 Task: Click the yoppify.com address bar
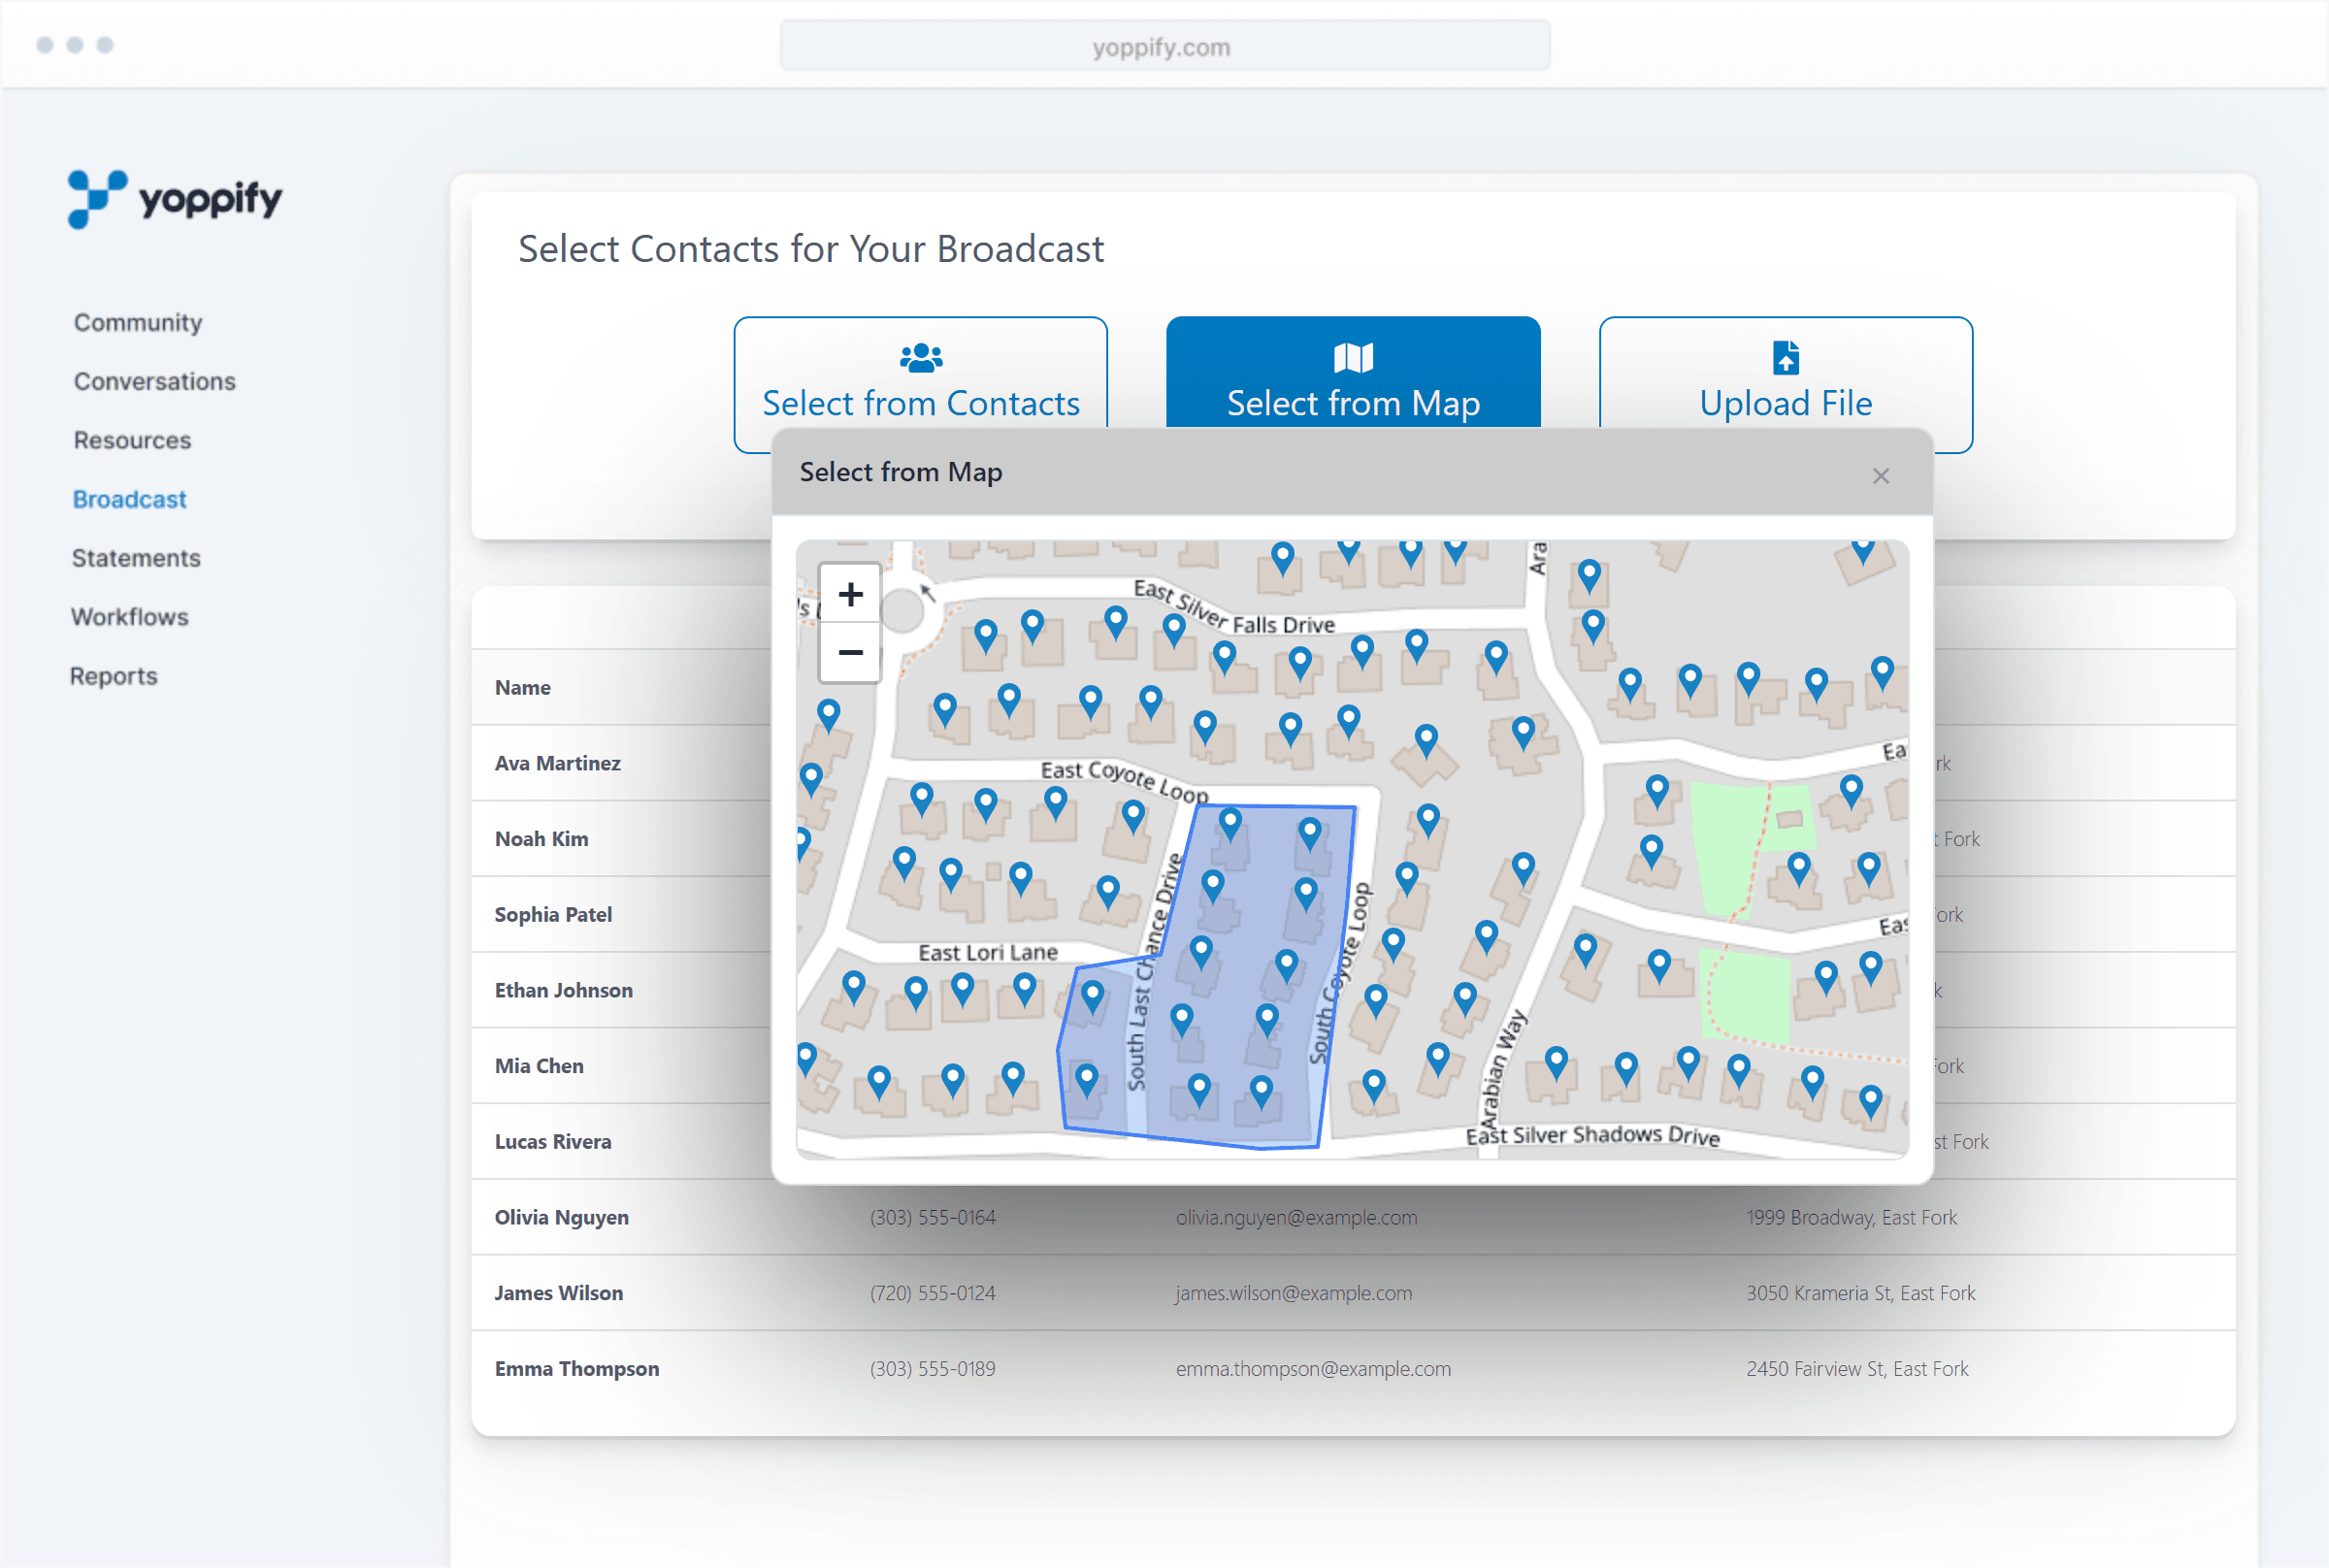click(1164, 46)
